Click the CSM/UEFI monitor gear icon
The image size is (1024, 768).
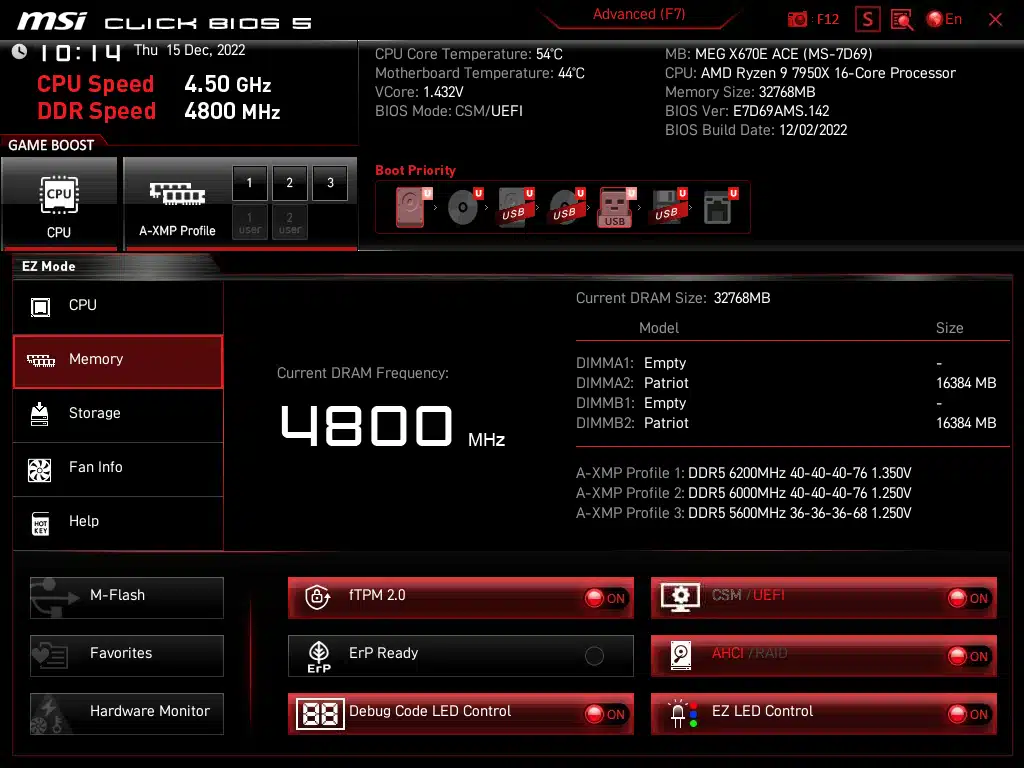[x=680, y=597]
